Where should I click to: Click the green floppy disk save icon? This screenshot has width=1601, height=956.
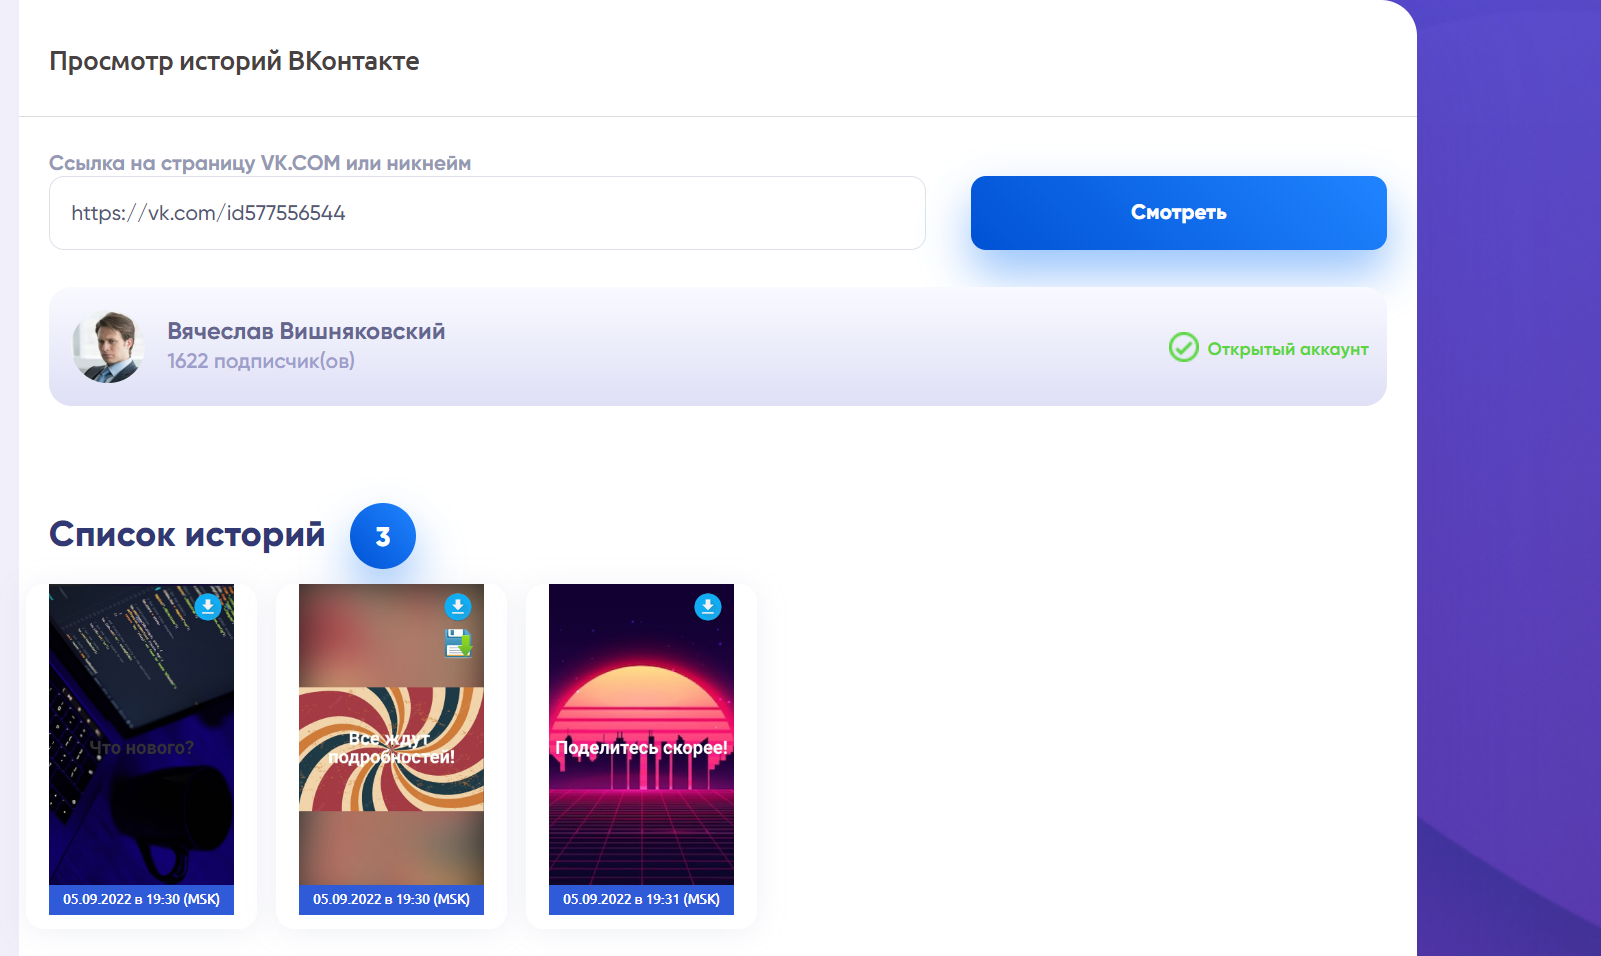458,643
